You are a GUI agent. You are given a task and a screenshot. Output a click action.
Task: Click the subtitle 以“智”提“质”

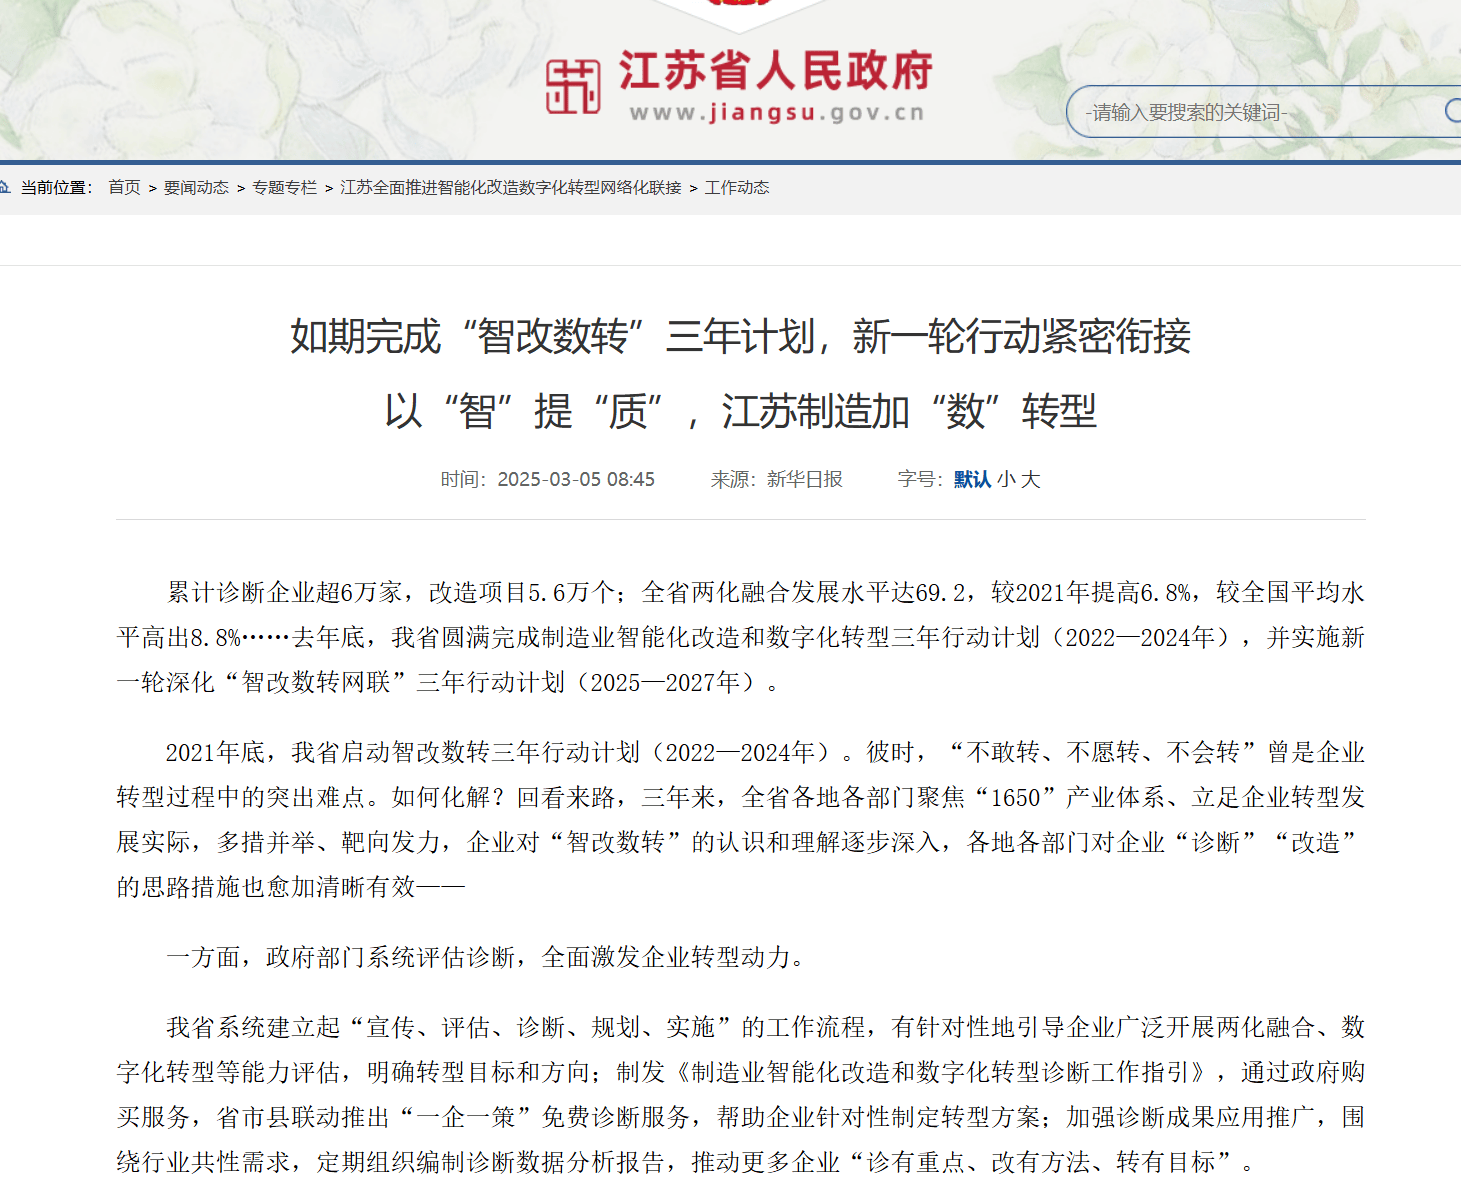click(740, 411)
